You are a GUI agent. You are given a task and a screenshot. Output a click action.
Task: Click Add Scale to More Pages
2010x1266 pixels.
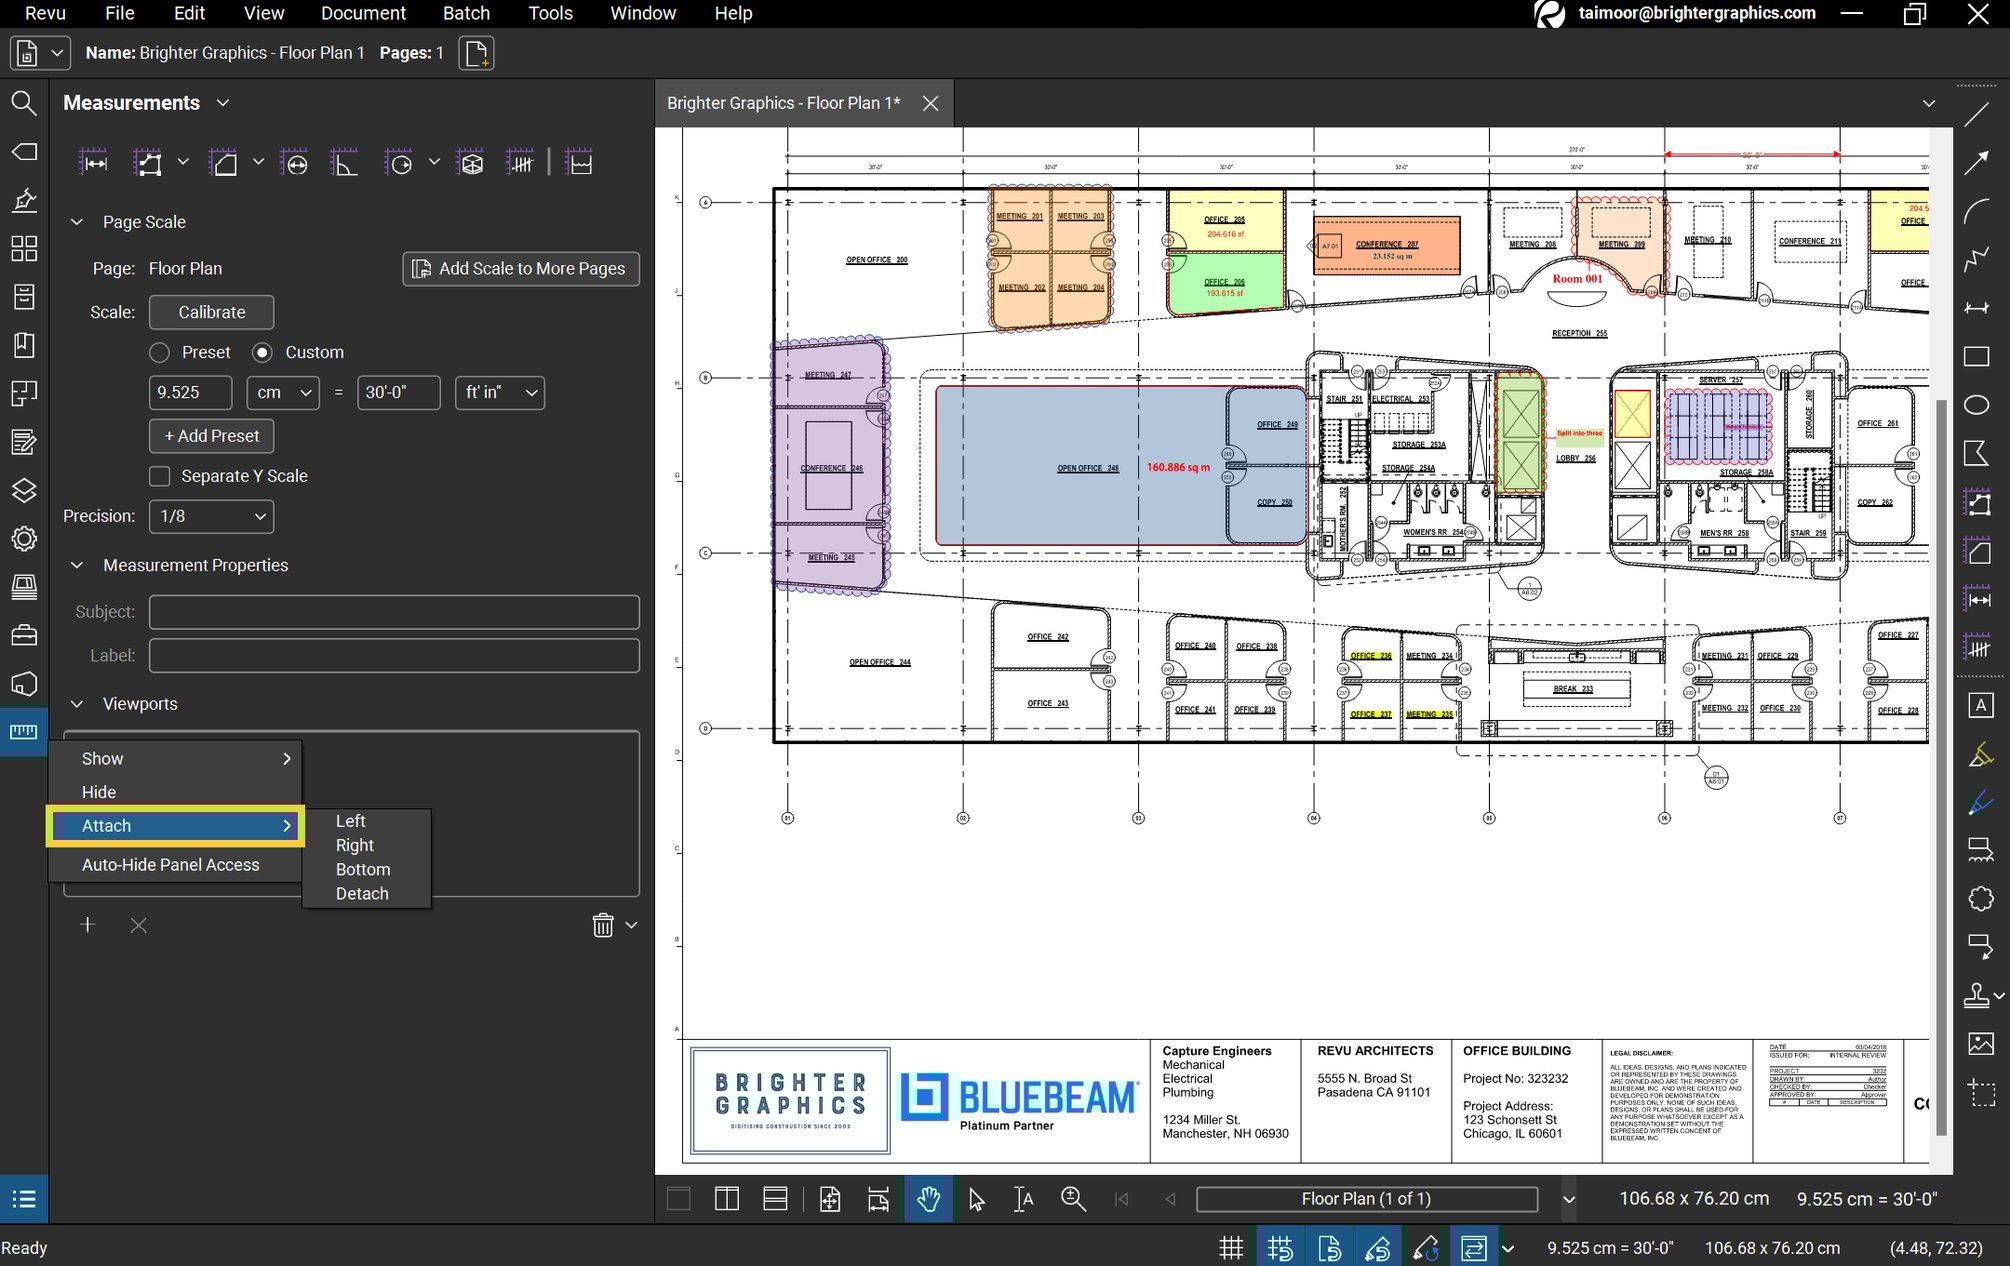[x=520, y=268]
